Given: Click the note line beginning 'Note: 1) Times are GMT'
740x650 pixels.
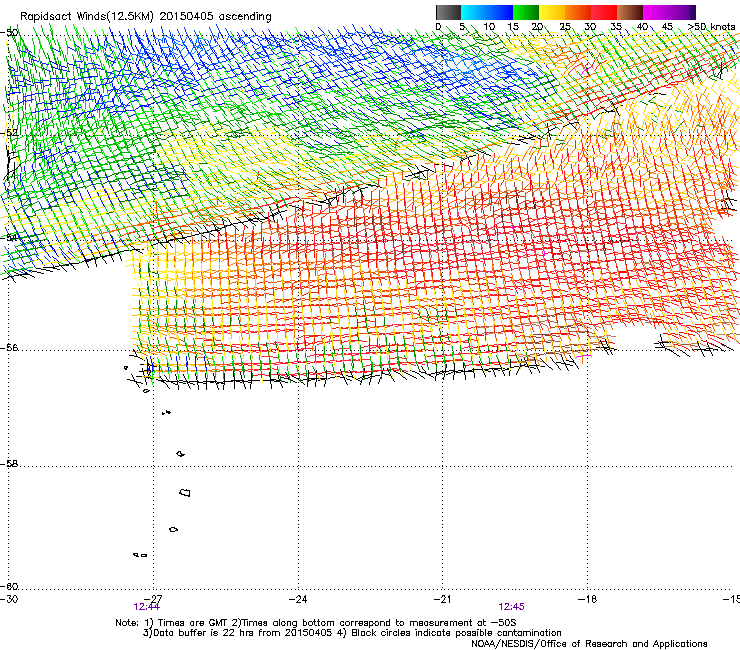Looking at the screenshot, I should 316,623.
